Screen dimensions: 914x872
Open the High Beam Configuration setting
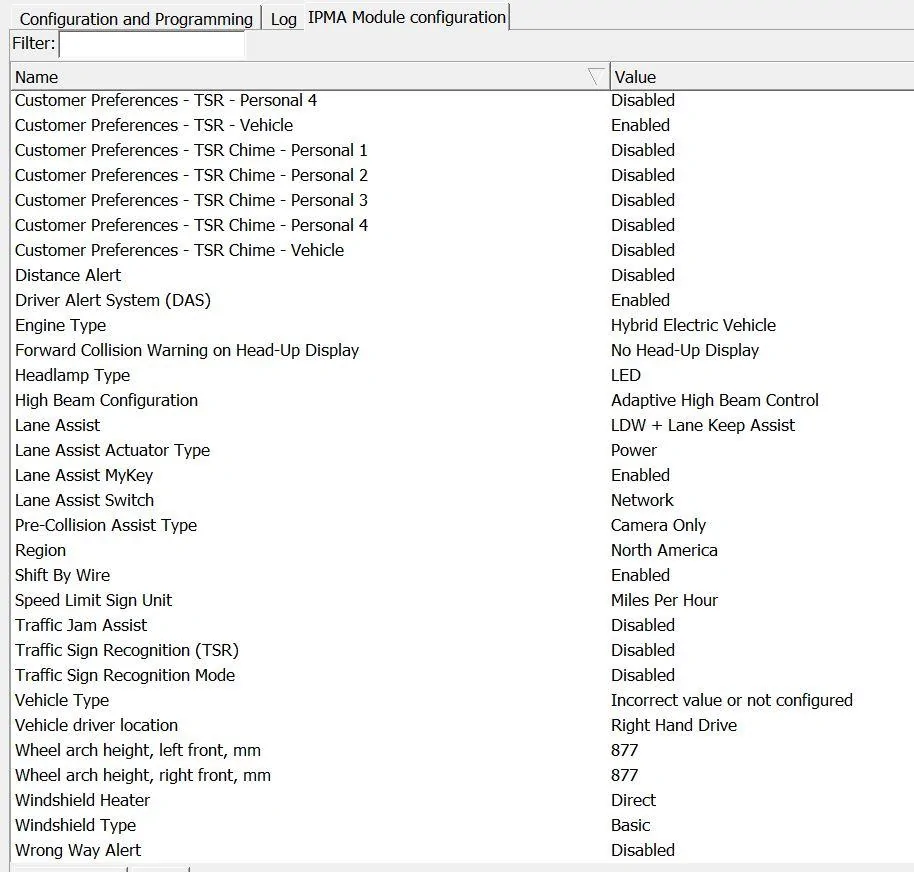tap(106, 400)
